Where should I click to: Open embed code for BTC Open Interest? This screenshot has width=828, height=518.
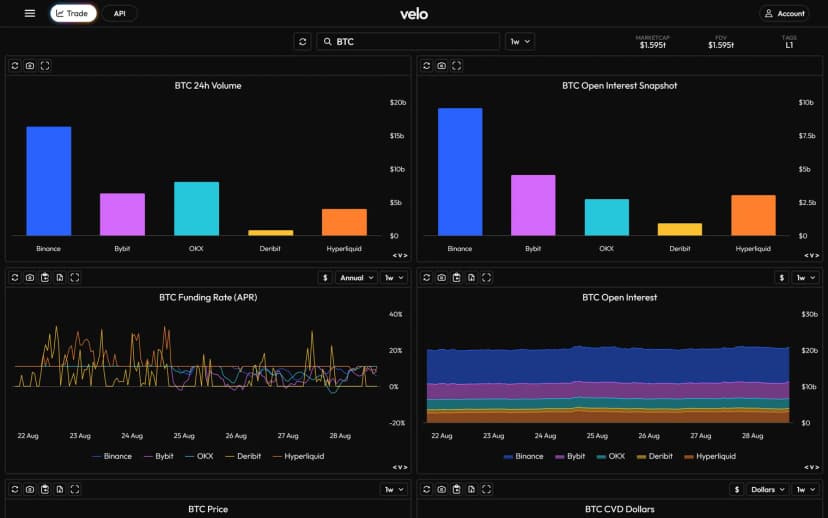(x=812, y=467)
